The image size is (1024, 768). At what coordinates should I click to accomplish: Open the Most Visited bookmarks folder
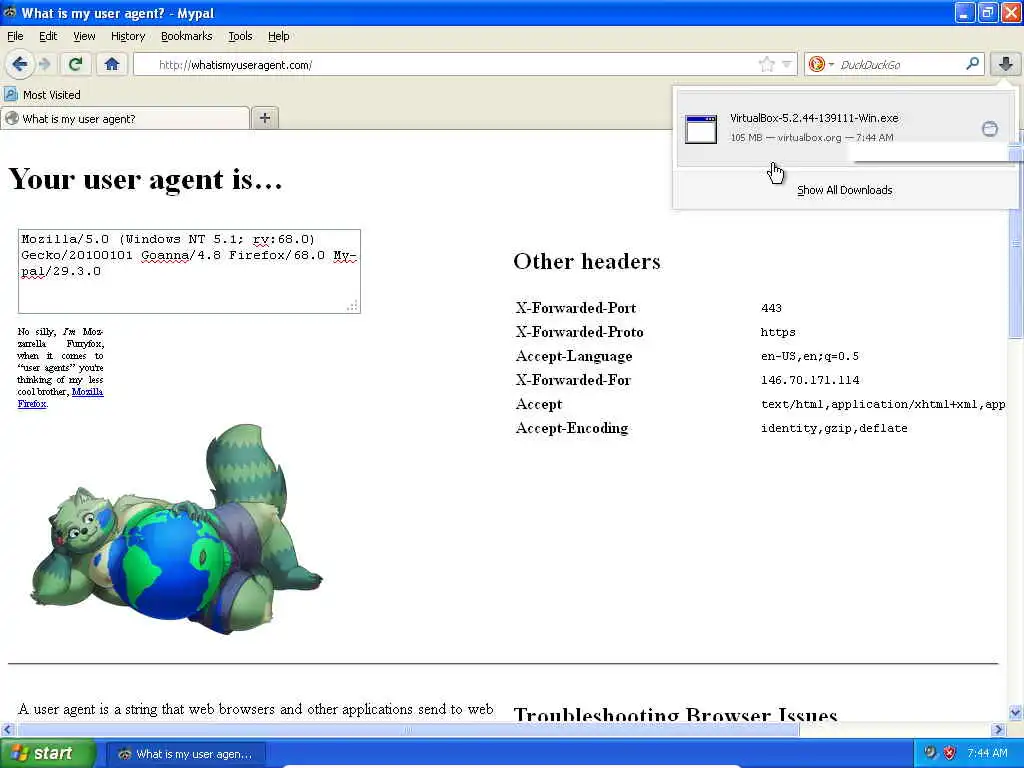click(x=42, y=95)
